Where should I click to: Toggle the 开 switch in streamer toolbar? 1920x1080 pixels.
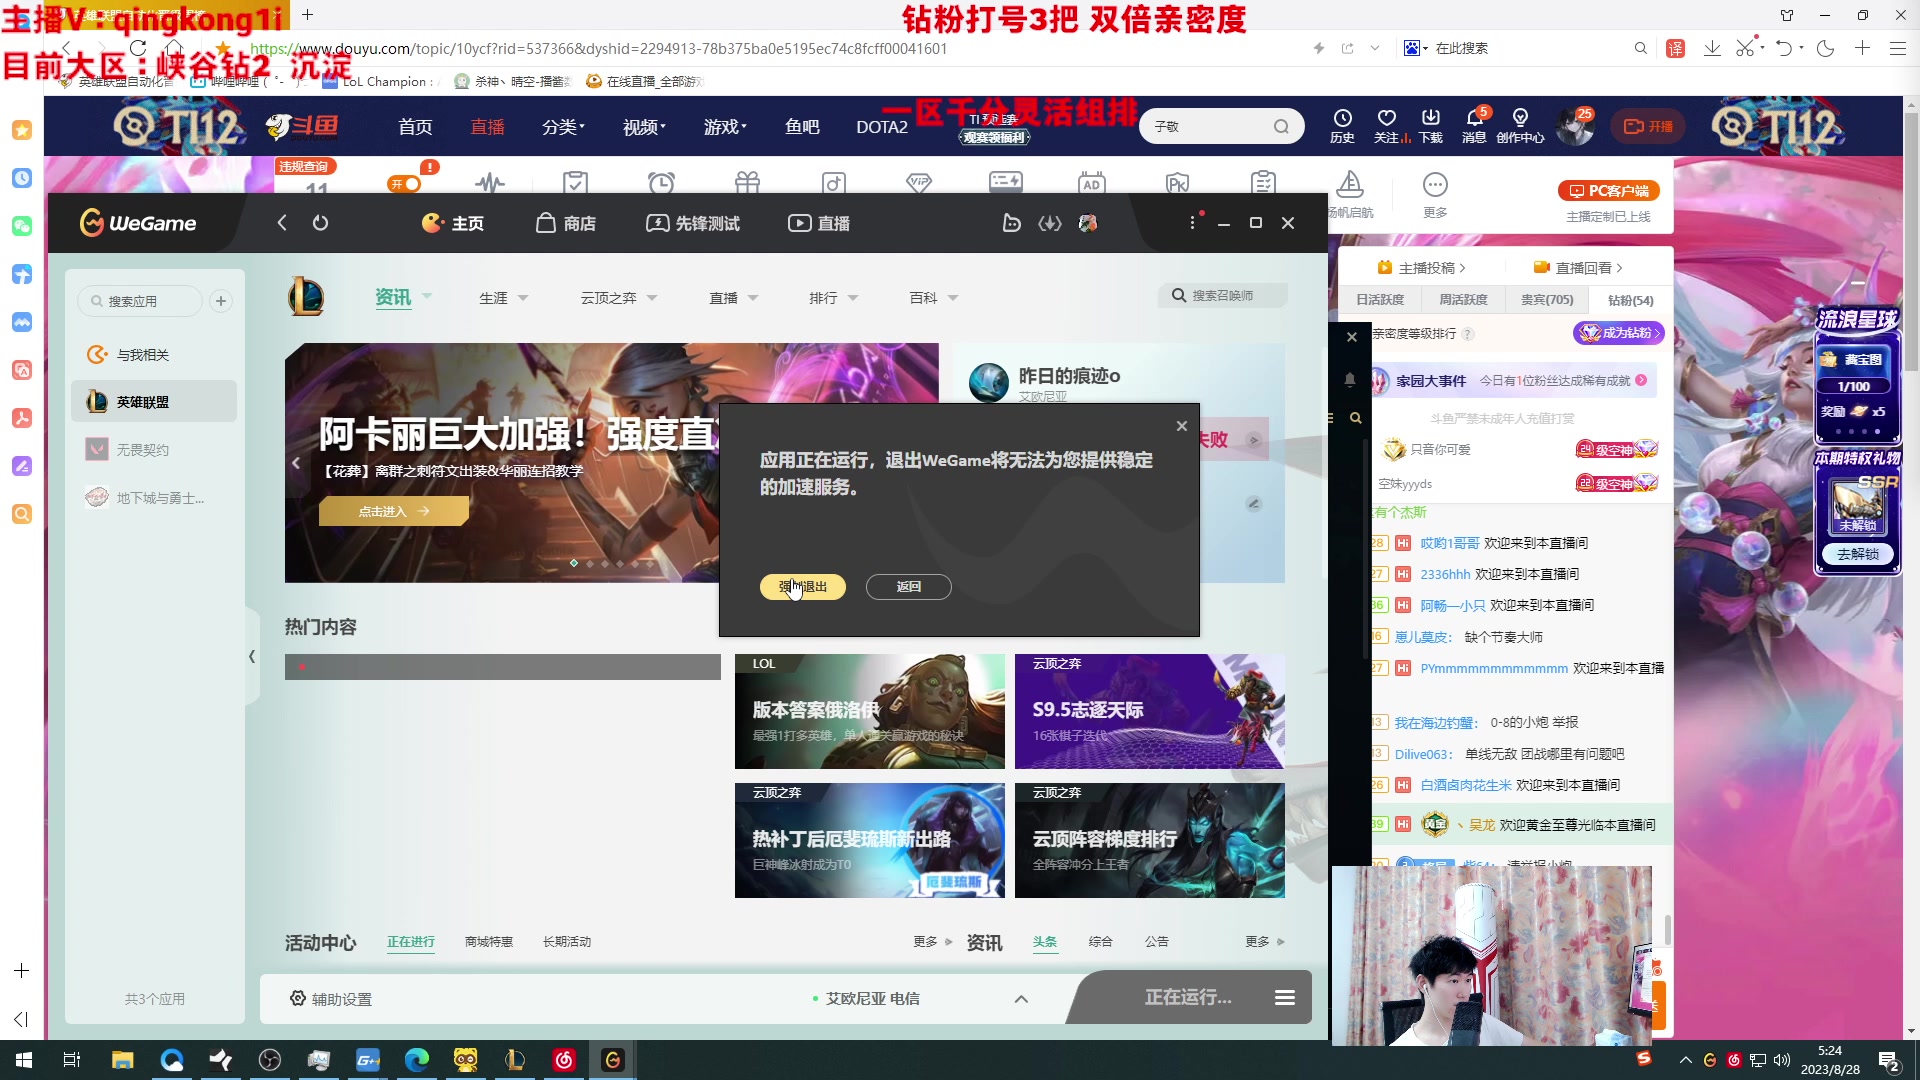coord(405,184)
